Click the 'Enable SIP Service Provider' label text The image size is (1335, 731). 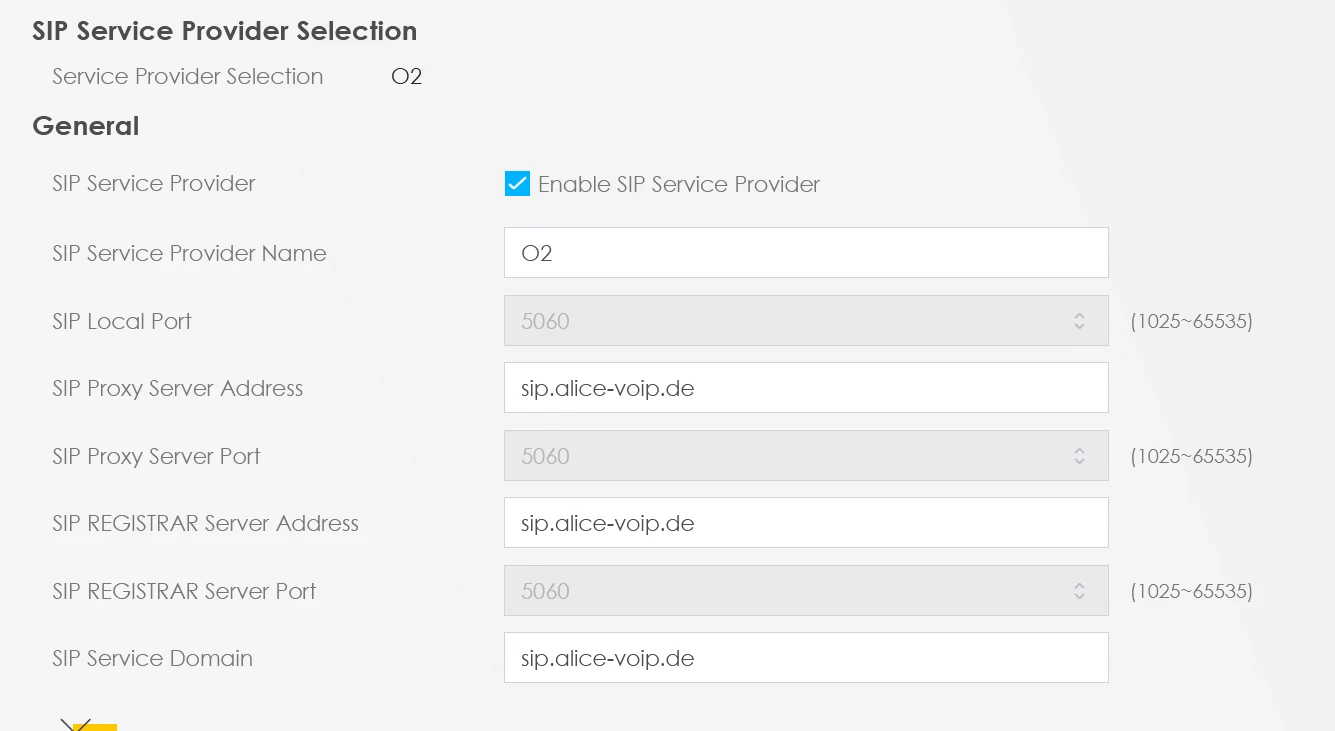click(x=678, y=184)
